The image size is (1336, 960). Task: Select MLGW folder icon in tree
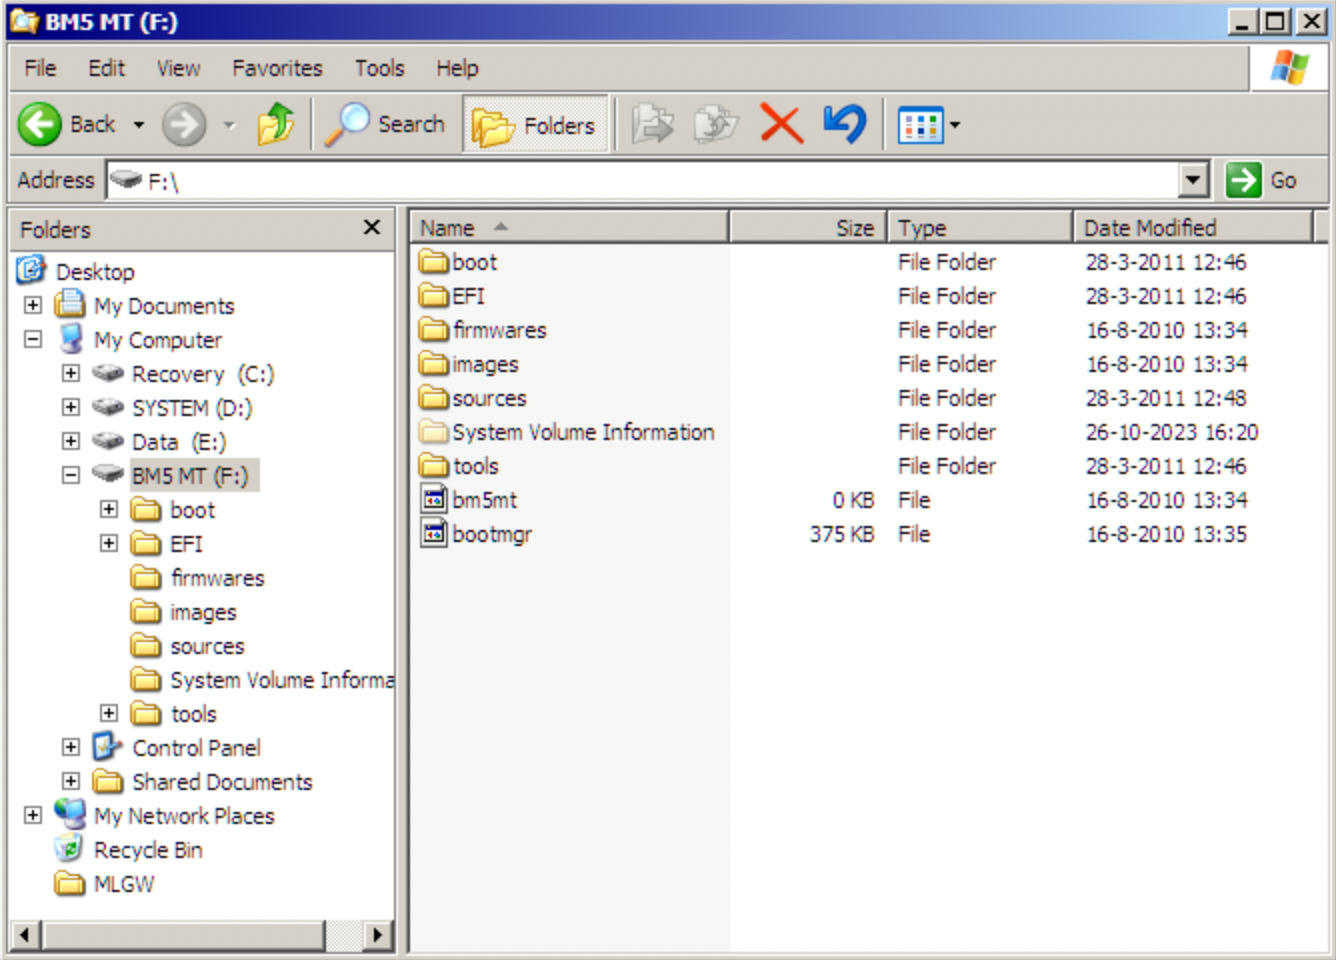pos(70,883)
